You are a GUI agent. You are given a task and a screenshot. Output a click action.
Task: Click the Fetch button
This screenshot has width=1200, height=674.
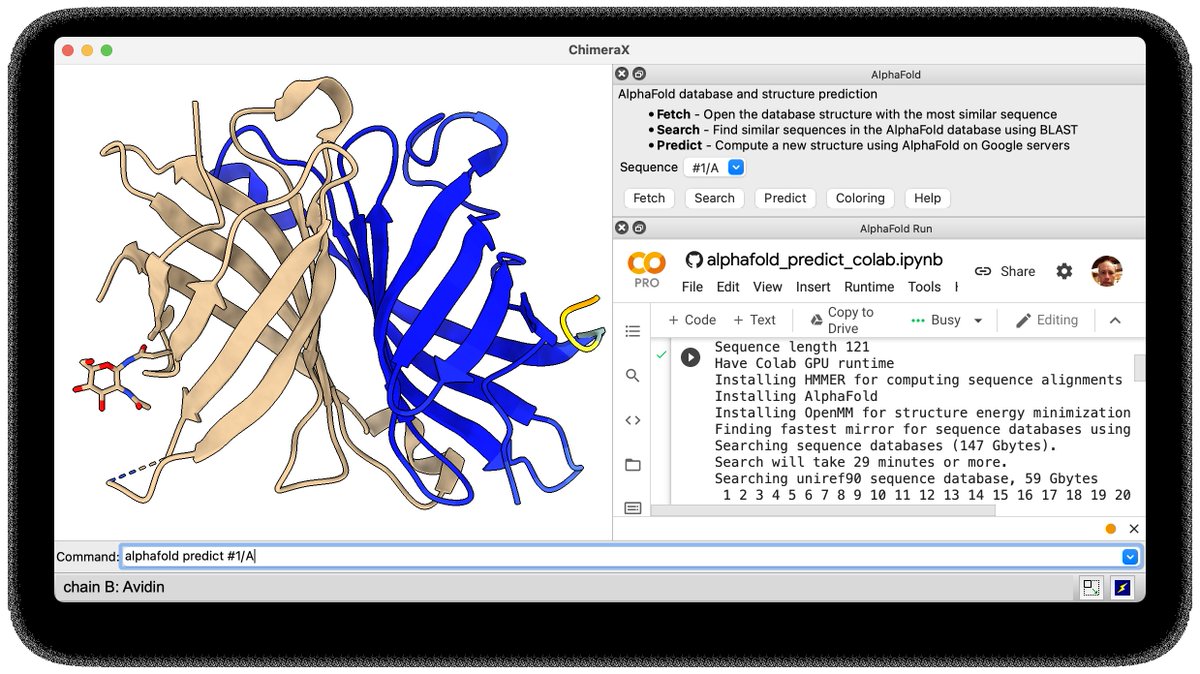coord(649,198)
